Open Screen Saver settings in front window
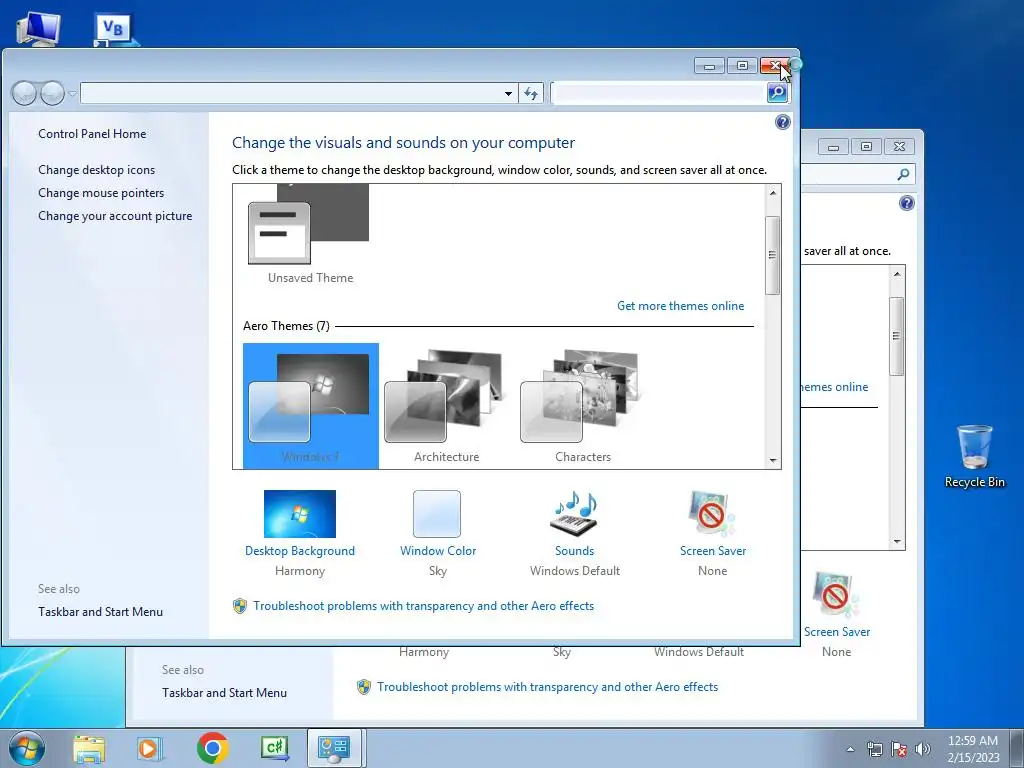The height and width of the screenshot is (768, 1024). pyautogui.click(x=712, y=514)
